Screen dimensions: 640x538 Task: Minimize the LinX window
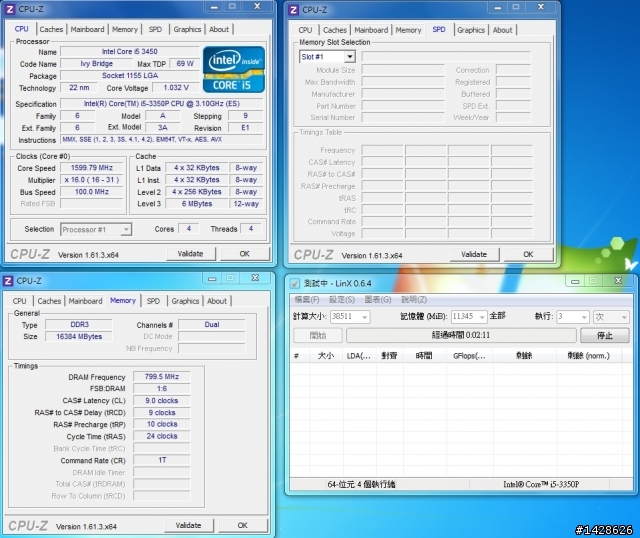pyautogui.click(x=575, y=281)
